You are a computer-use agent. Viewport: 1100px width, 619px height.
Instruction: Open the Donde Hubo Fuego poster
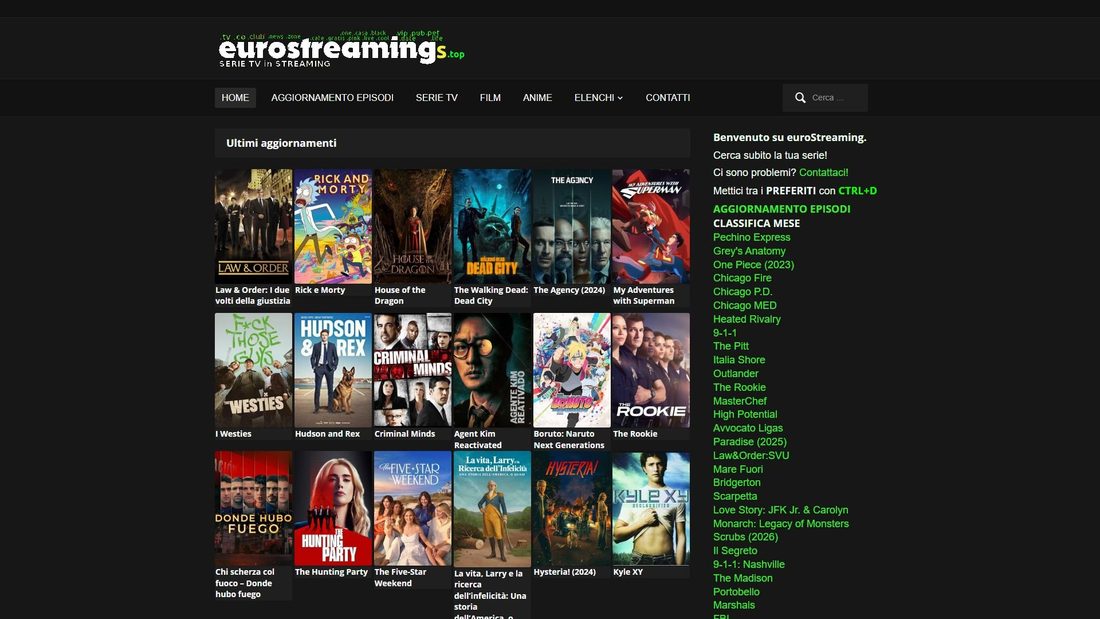point(253,508)
